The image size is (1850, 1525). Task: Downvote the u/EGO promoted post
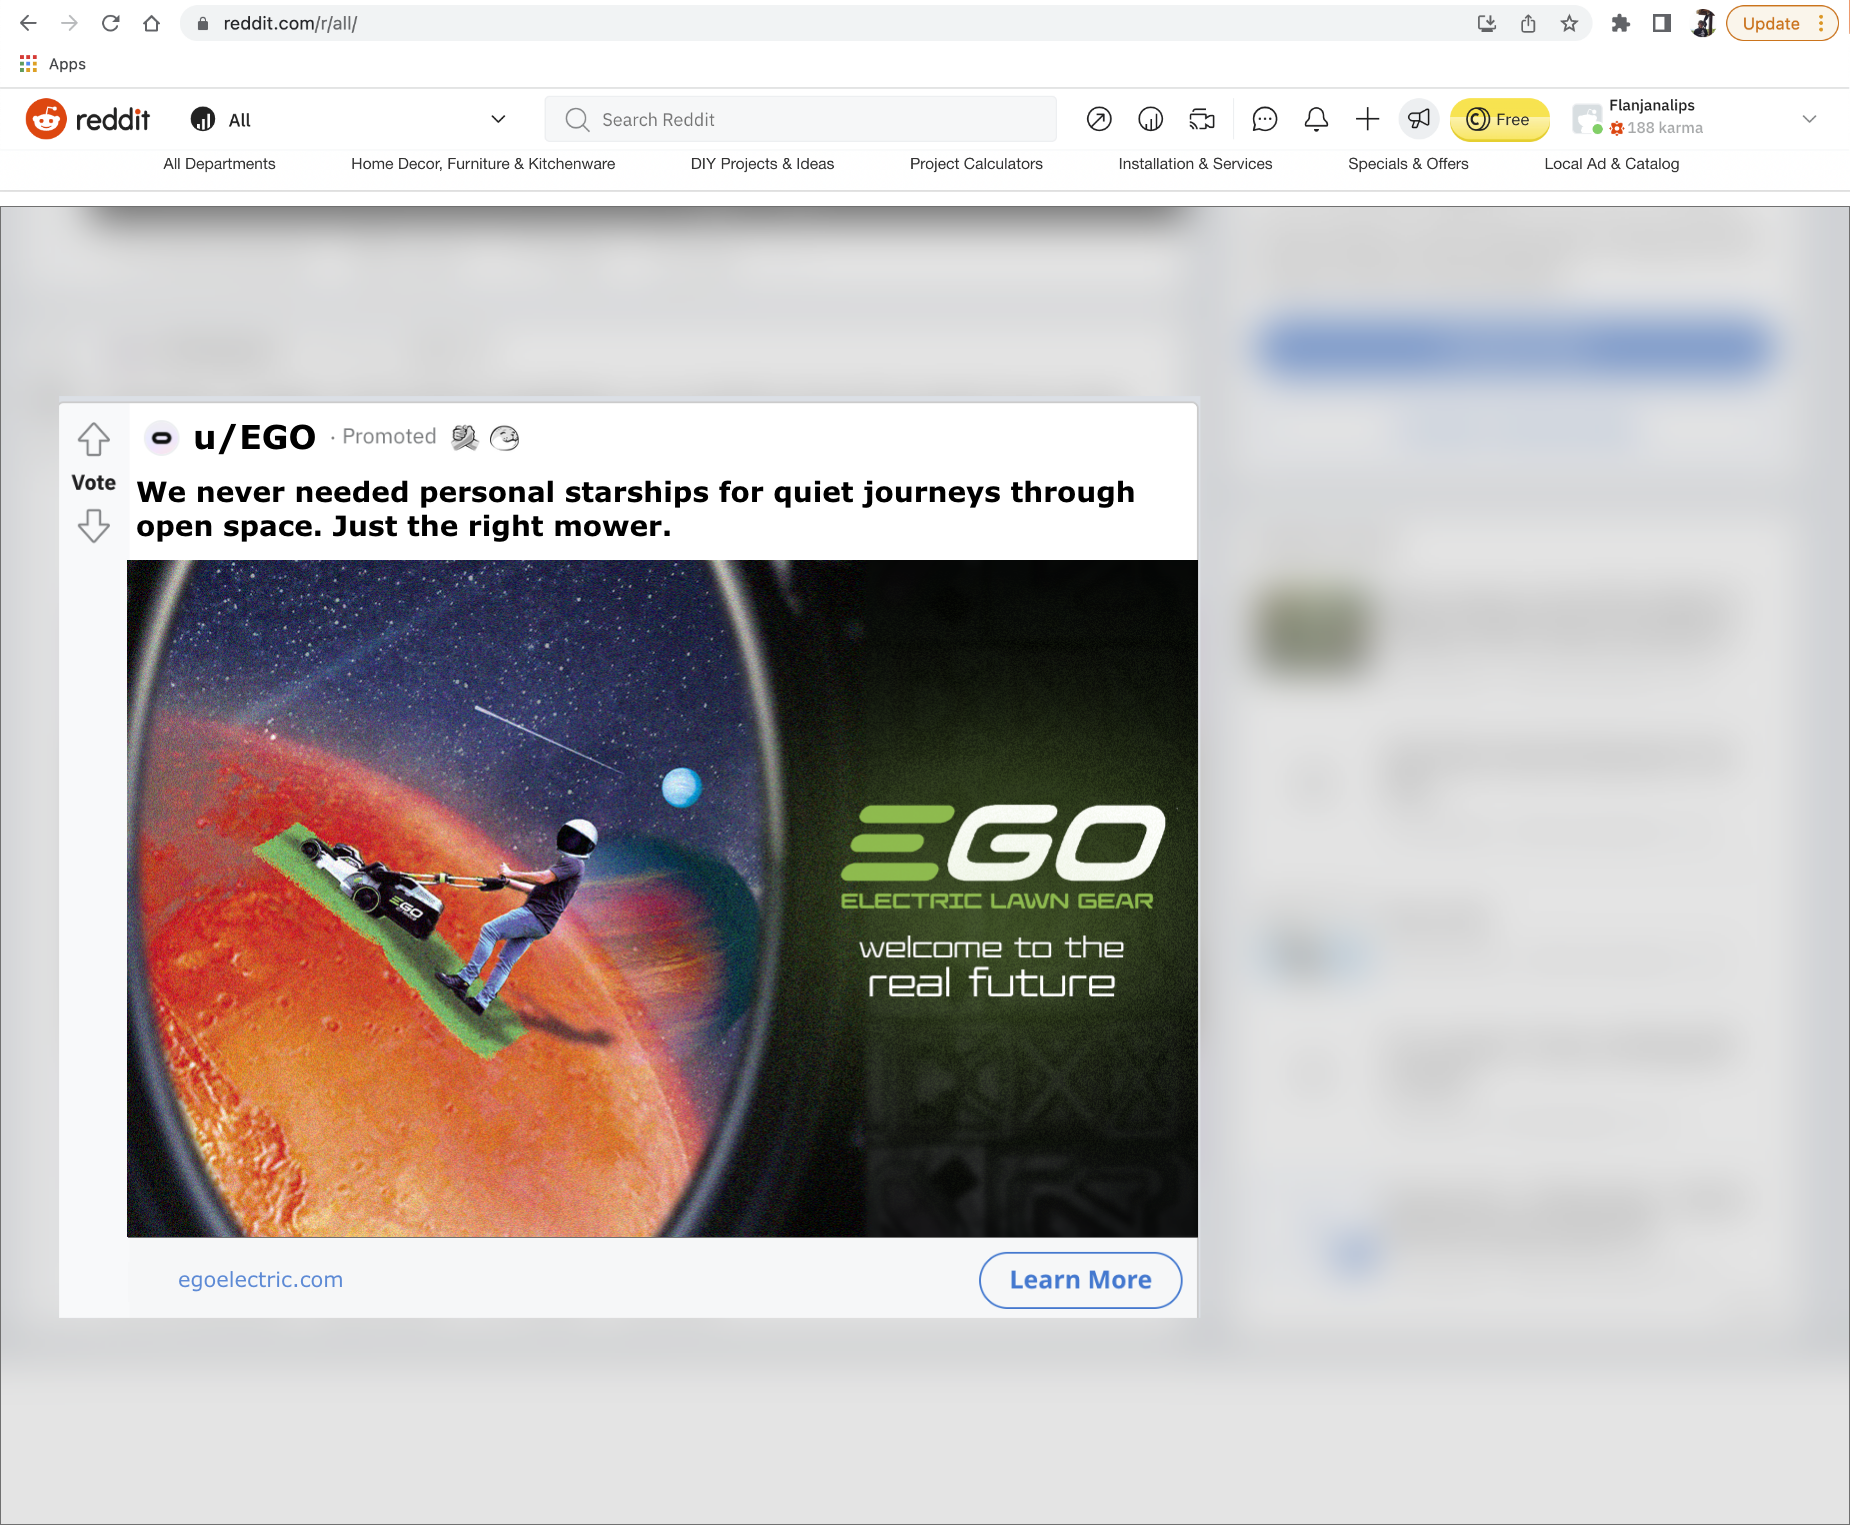coord(94,525)
